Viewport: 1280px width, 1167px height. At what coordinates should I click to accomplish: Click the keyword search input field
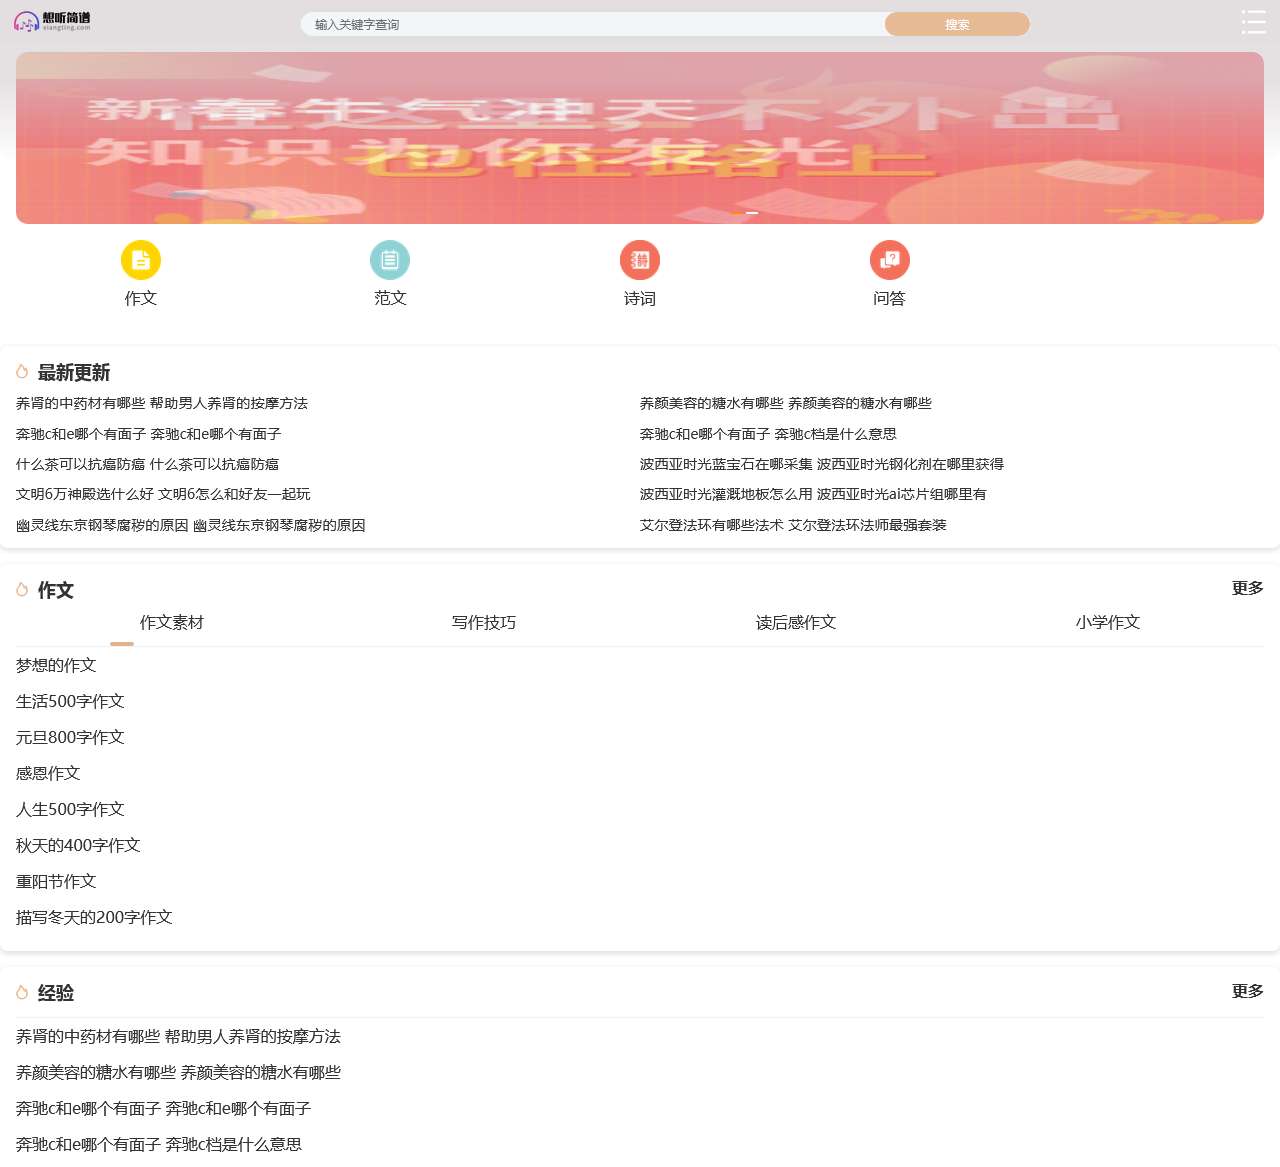[590, 24]
